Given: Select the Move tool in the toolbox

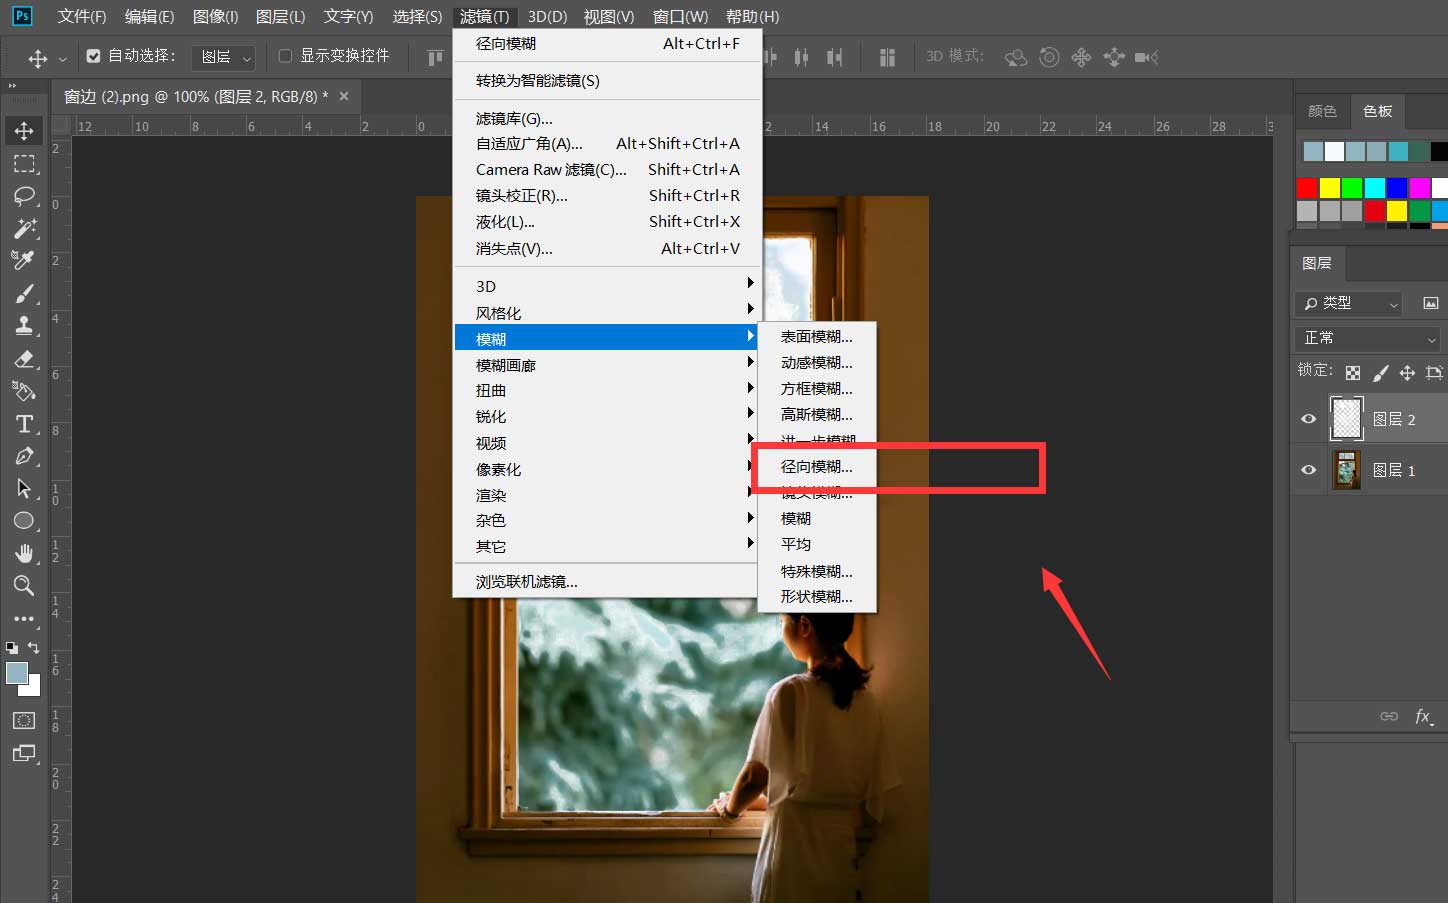Looking at the screenshot, I should [24, 131].
